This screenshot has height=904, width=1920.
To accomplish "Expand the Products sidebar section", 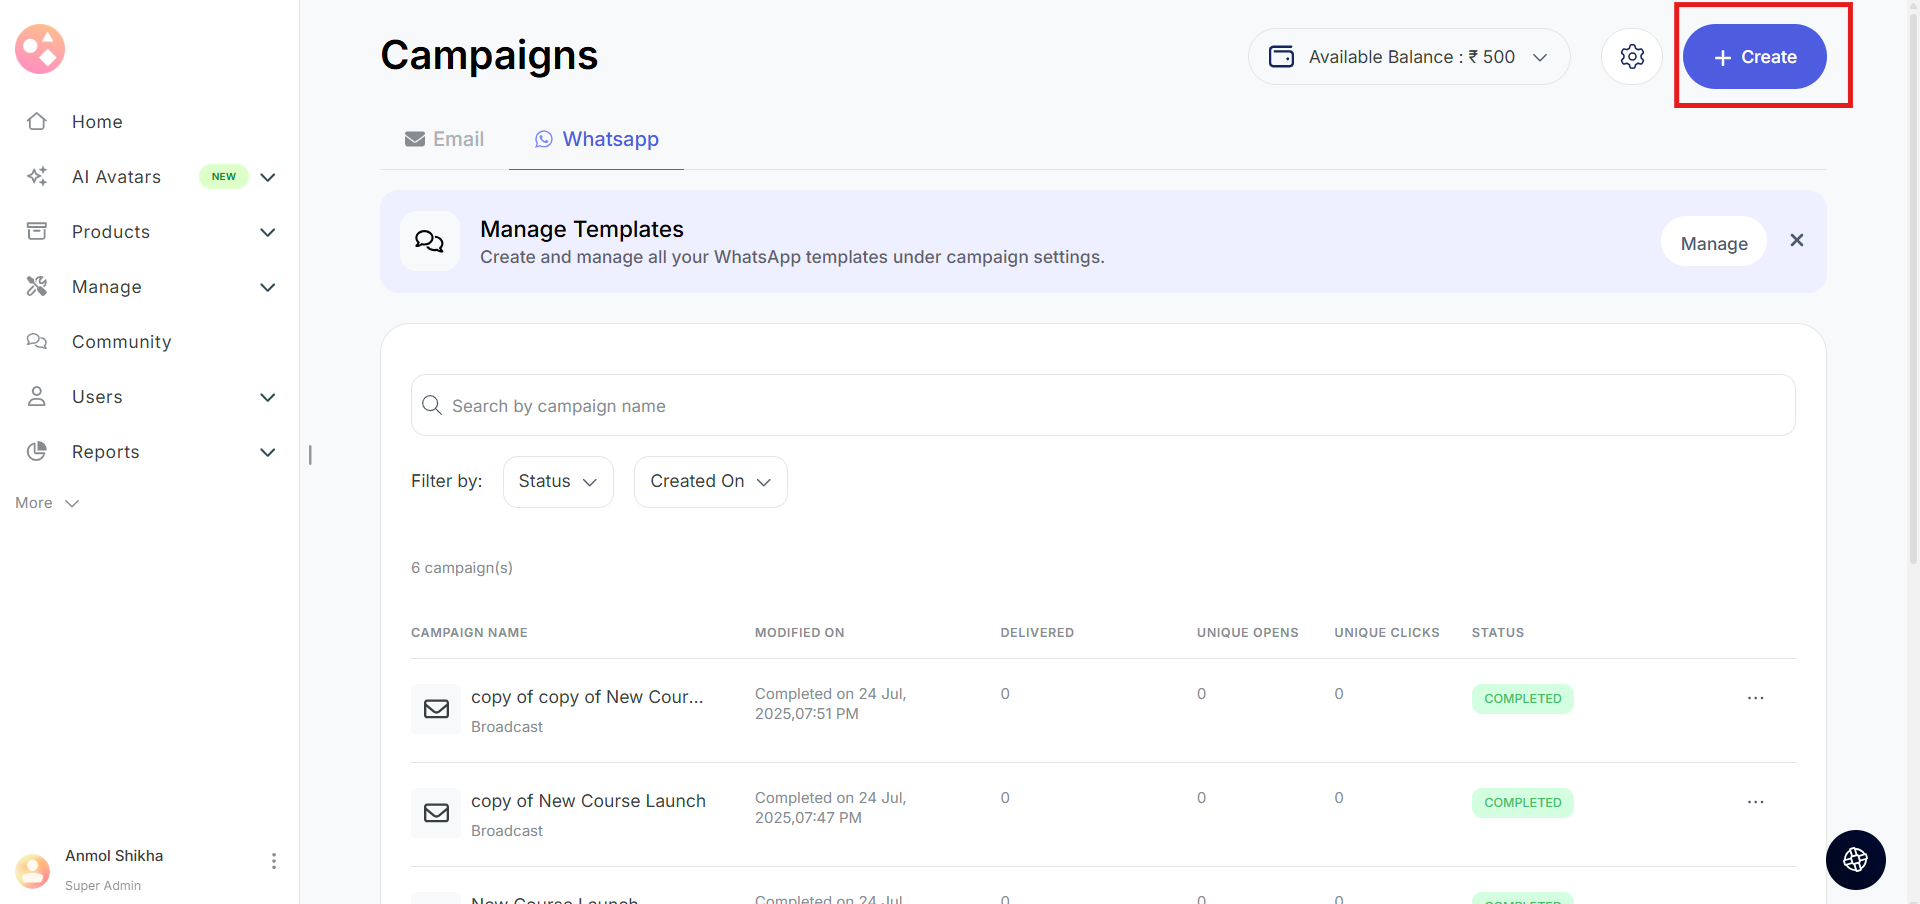I will click(x=267, y=232).
